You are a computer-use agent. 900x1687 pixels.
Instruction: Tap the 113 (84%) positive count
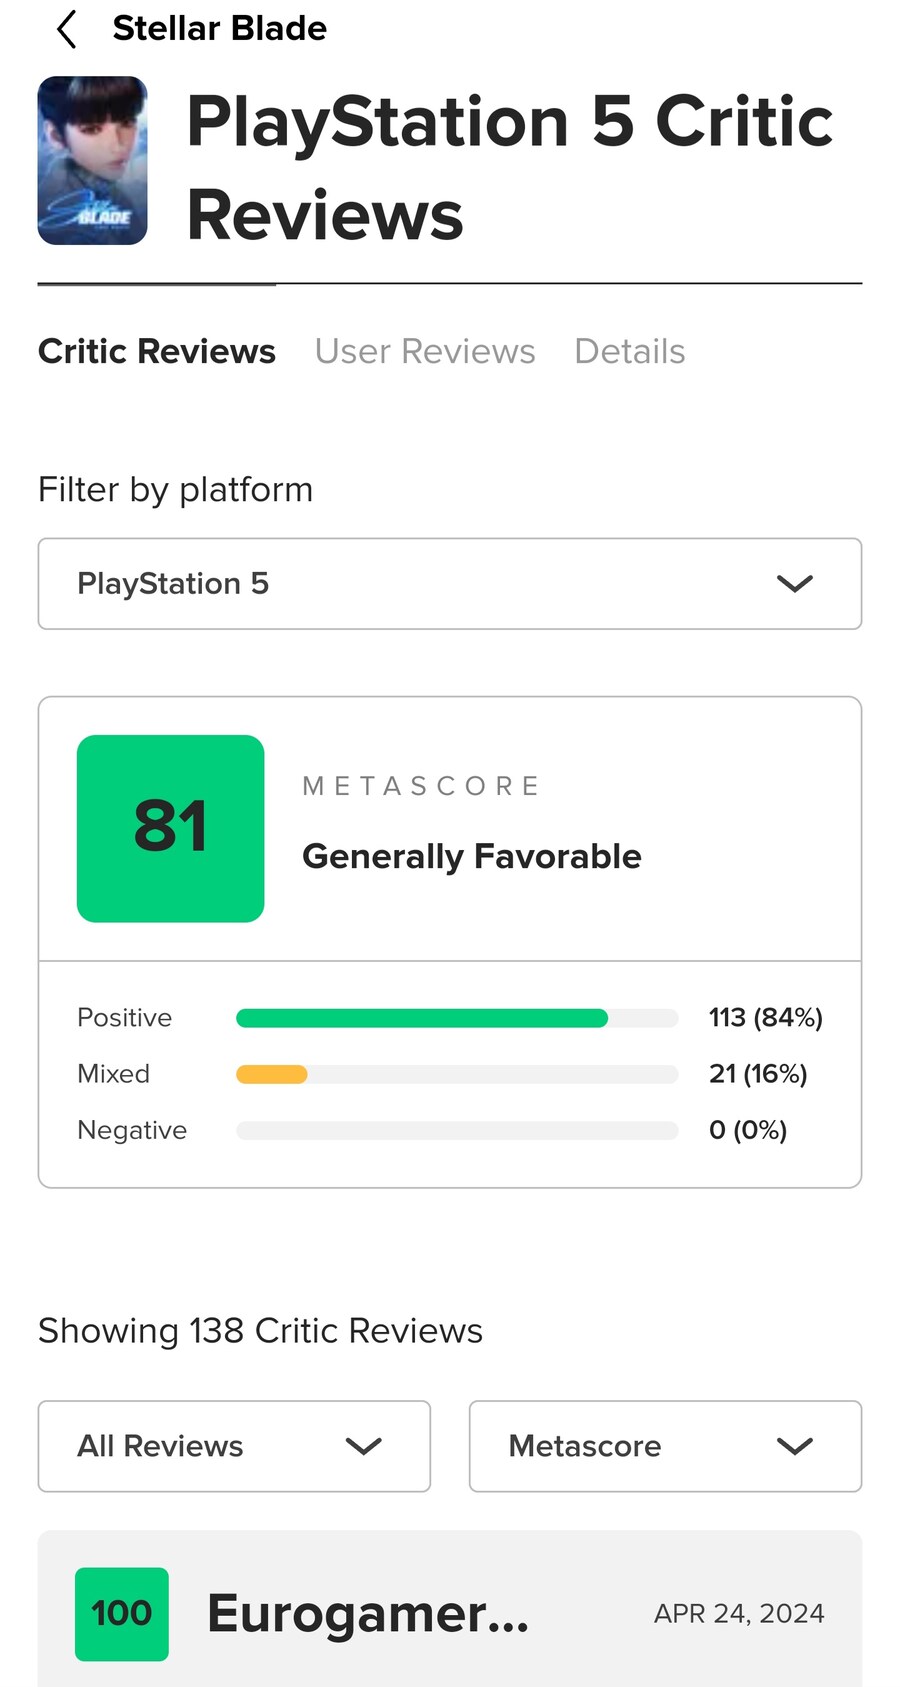[x=765, y=1018]
